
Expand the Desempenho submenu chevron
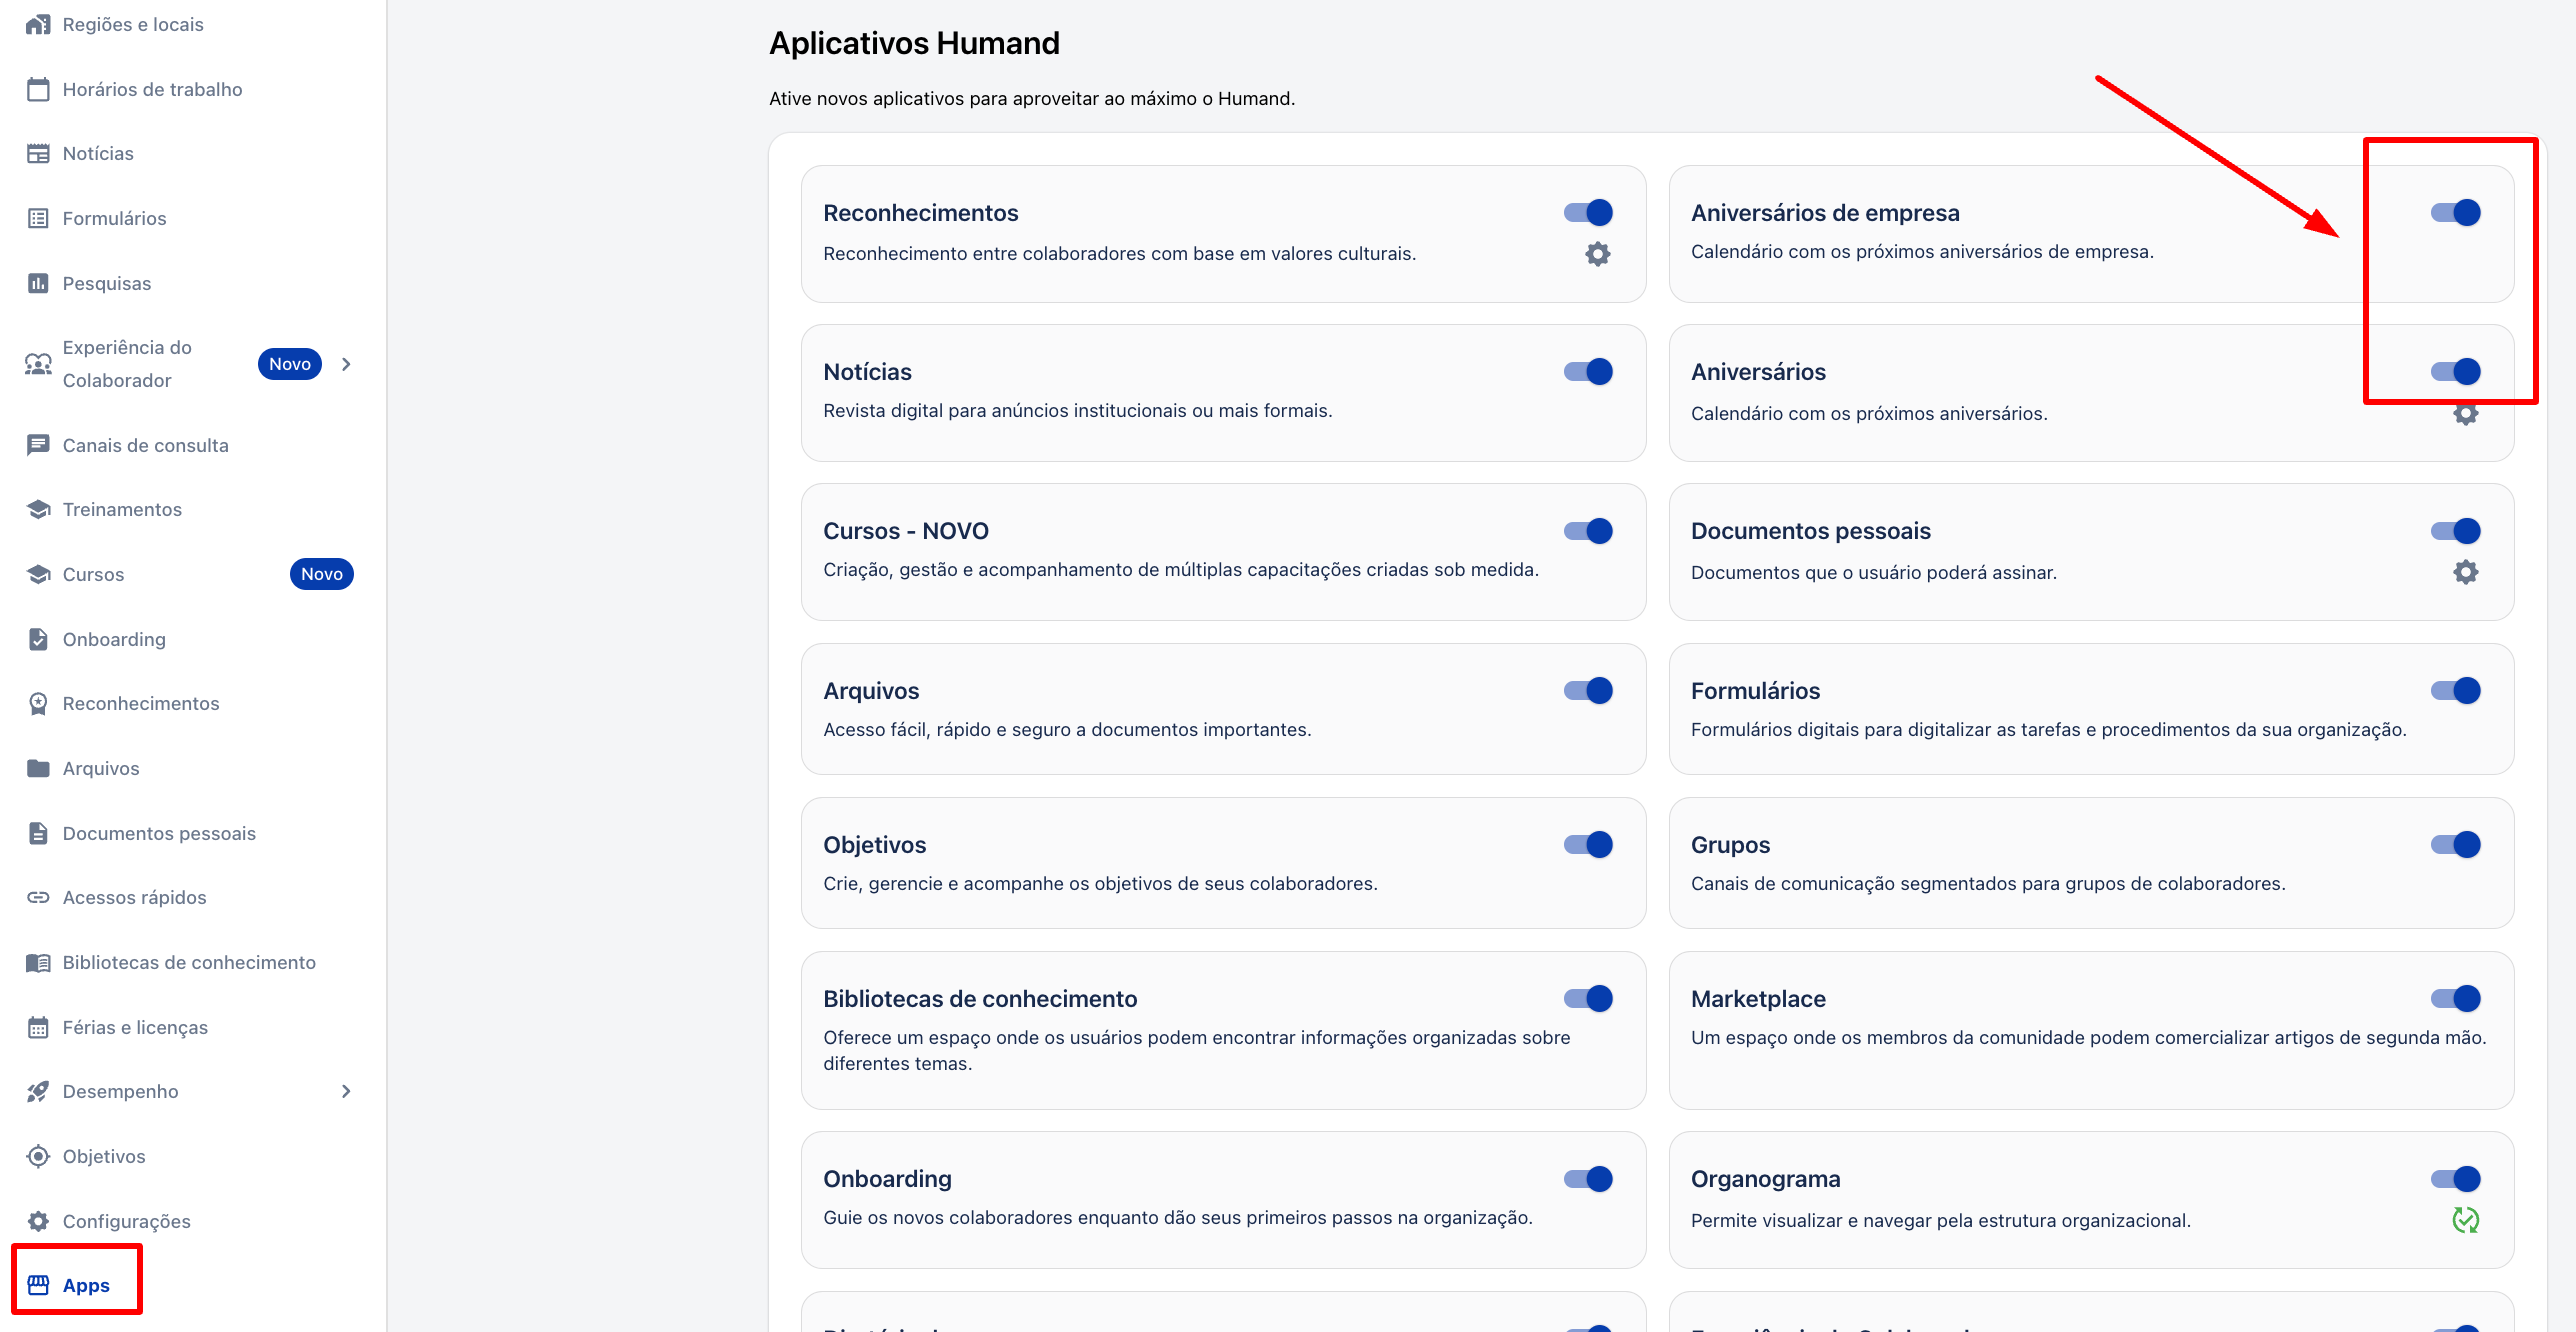click(x=346, y=1091)
